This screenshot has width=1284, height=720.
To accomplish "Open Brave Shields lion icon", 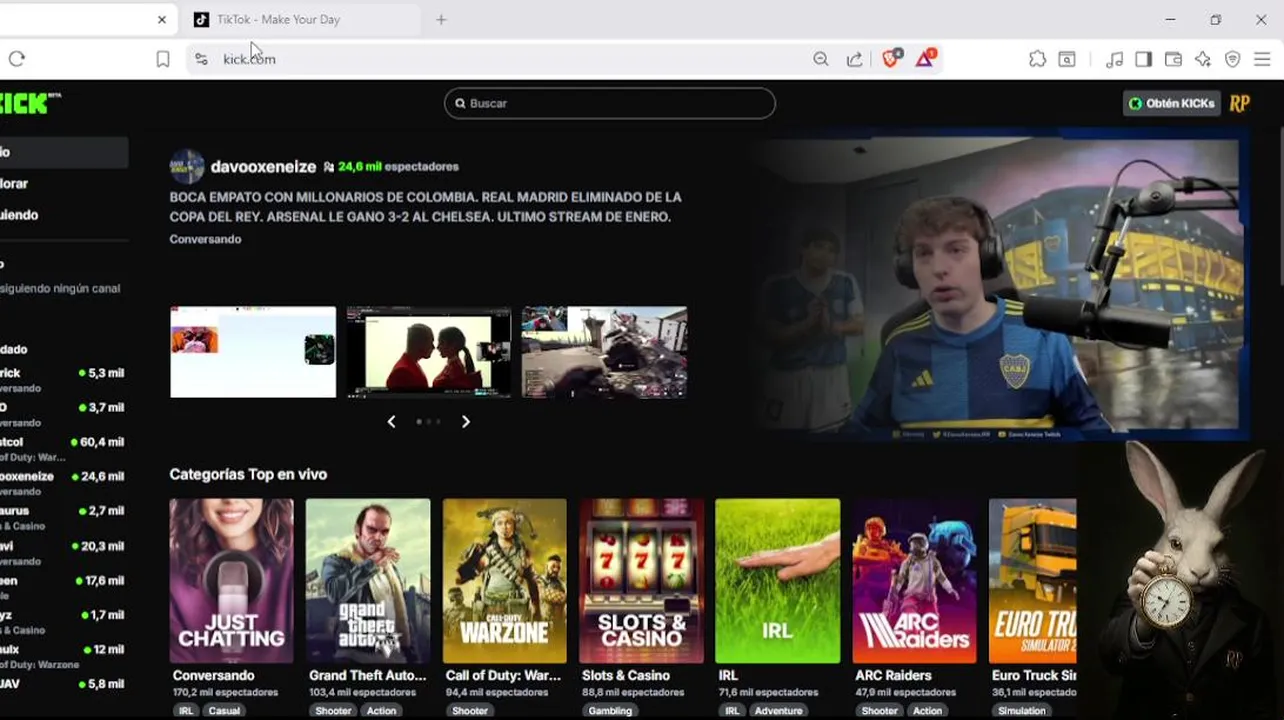I will coord(891,58).
